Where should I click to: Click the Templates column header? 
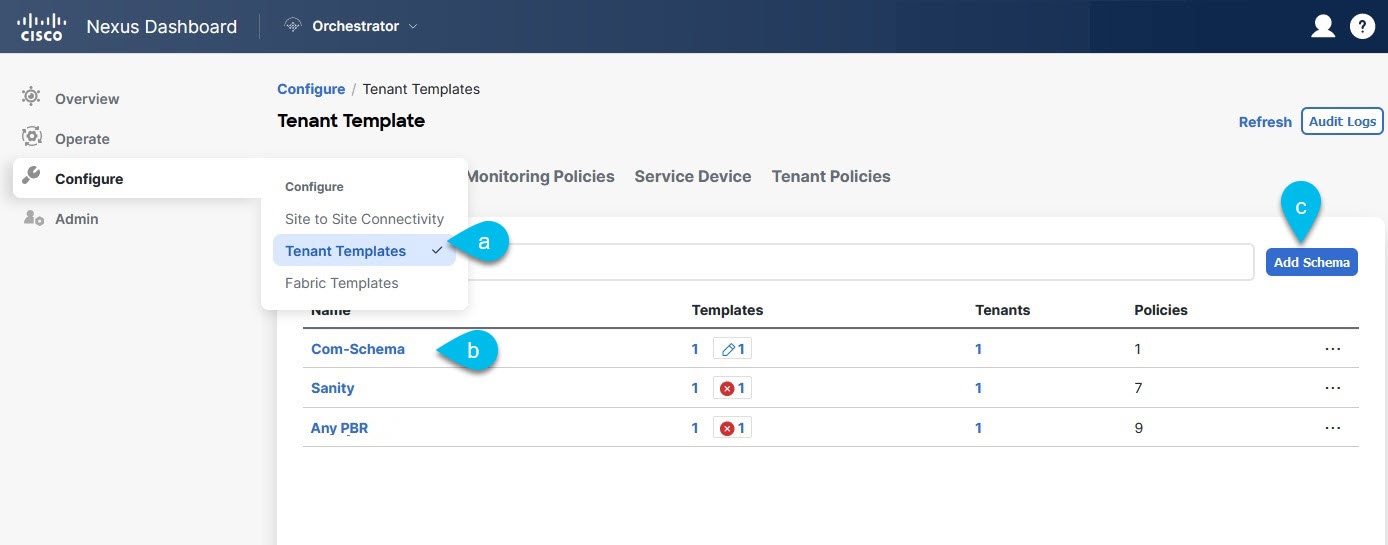727,310
